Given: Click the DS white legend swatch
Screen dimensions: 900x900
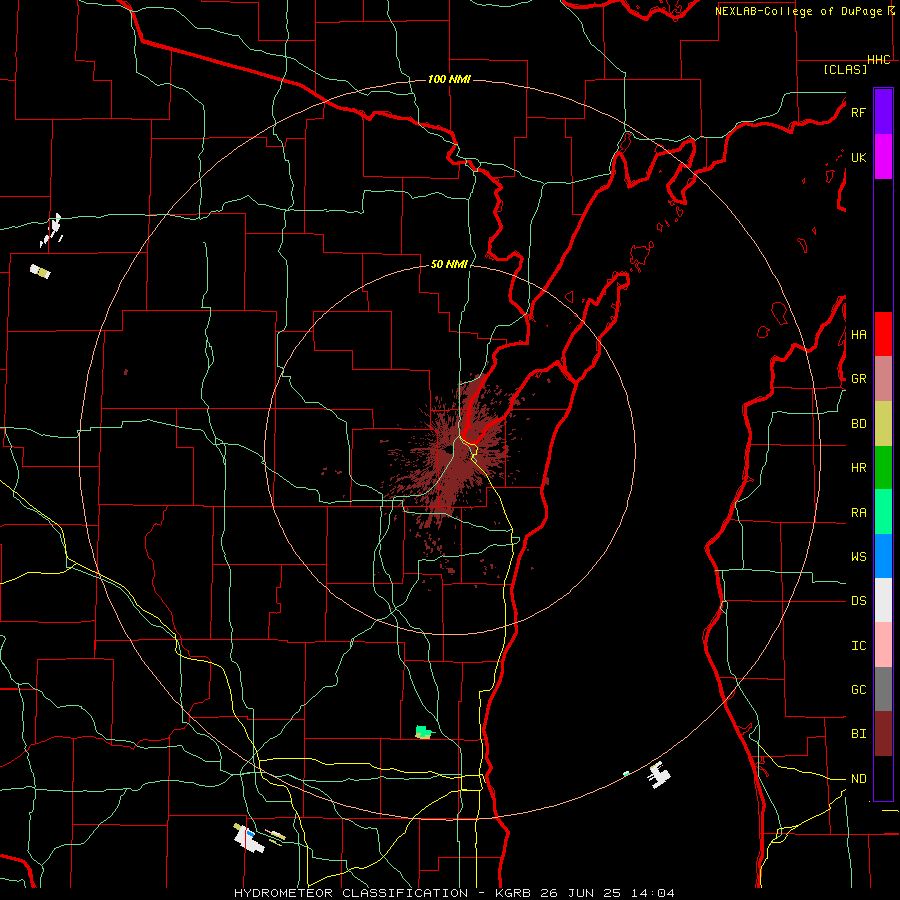Looking at the screenshot, I should 883,600.
